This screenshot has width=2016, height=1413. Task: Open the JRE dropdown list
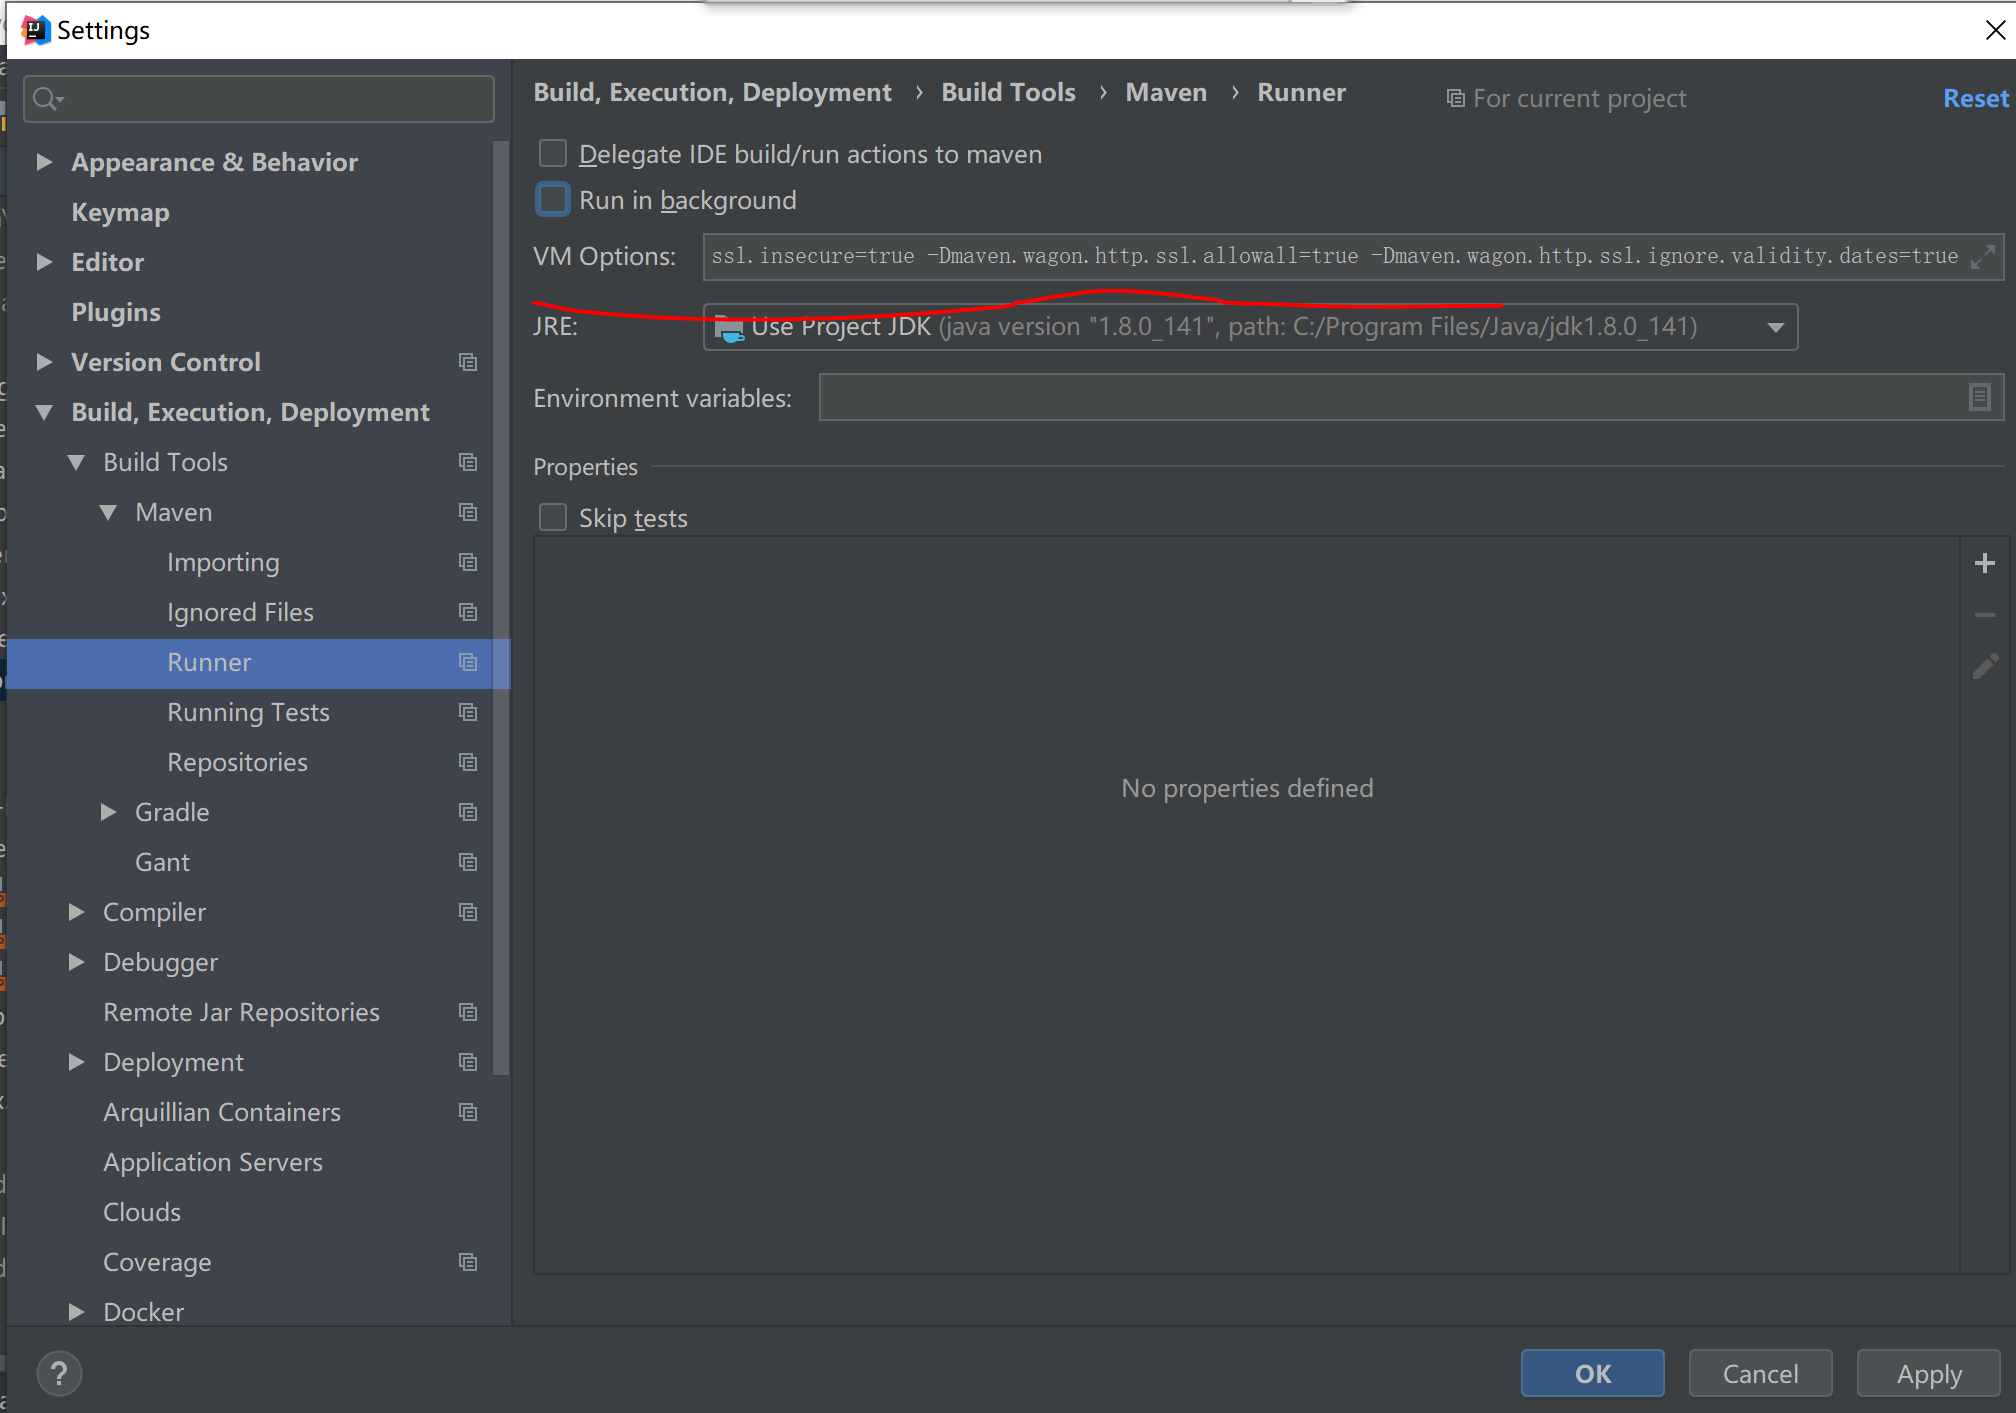1775,328
